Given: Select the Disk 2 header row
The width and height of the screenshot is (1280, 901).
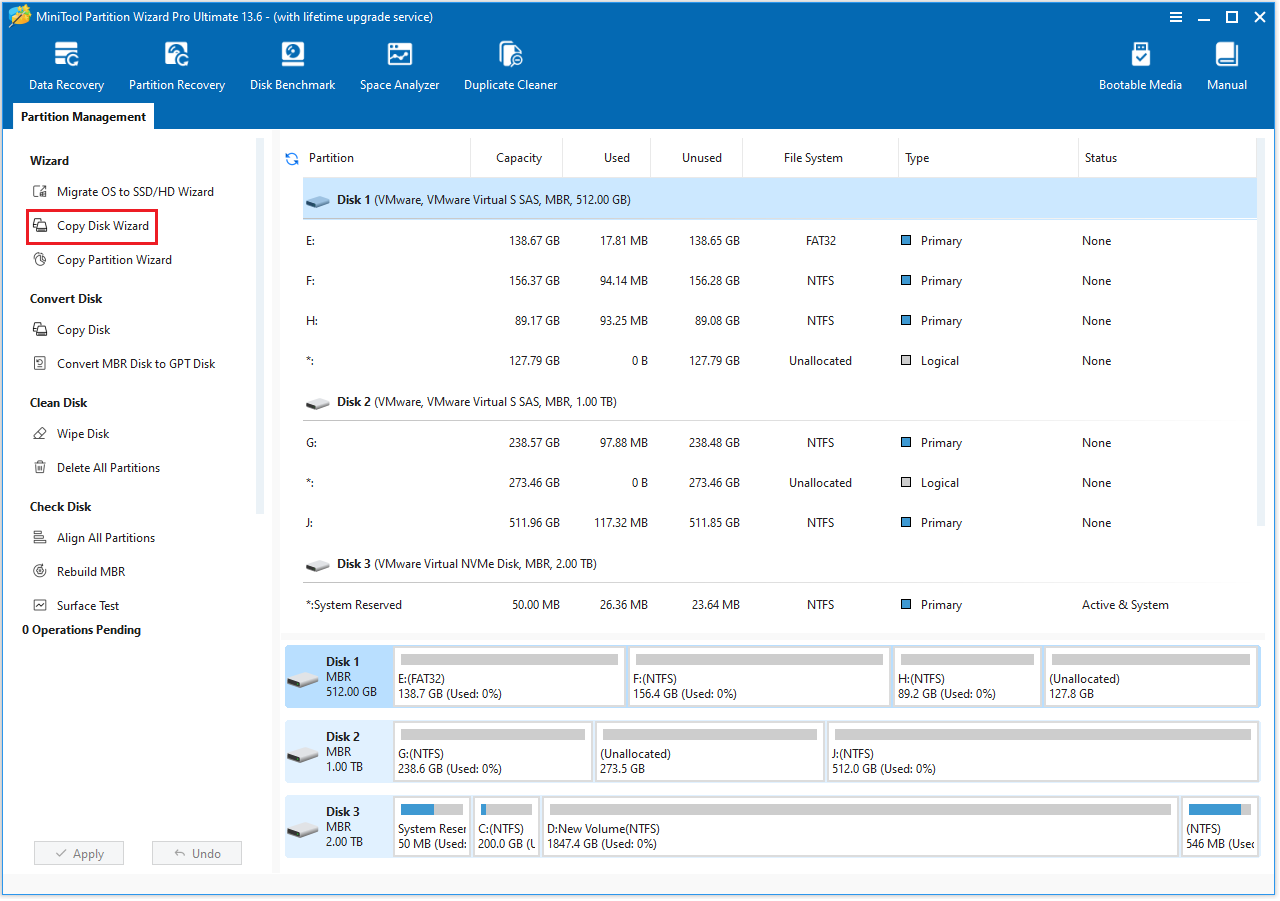Looking at the screenshot, I should pyautogui.click(x=779, y=402).
